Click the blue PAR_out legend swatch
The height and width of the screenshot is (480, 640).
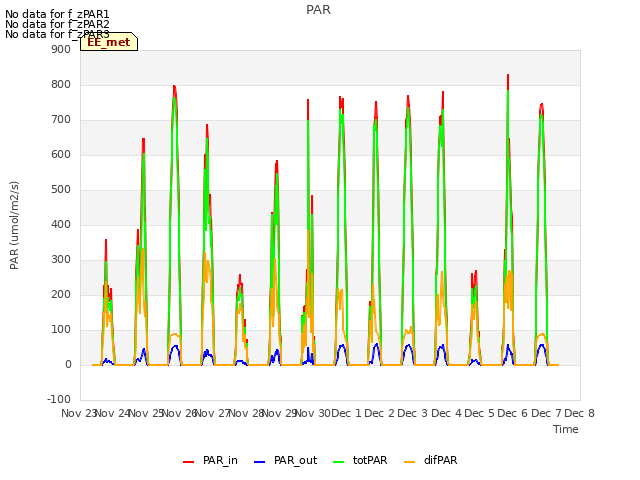260,461
